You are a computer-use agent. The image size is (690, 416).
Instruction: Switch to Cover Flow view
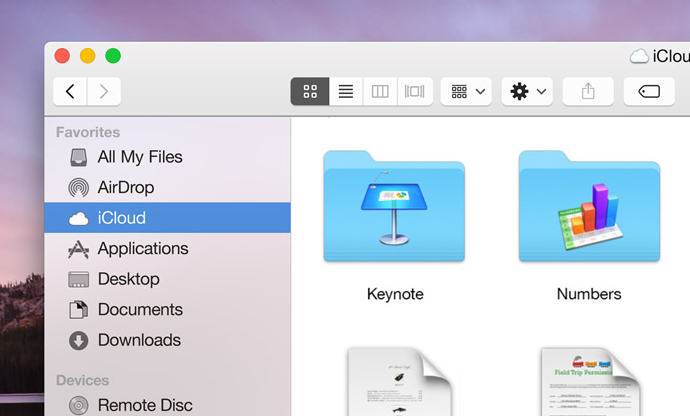click(x=415, y=92)
